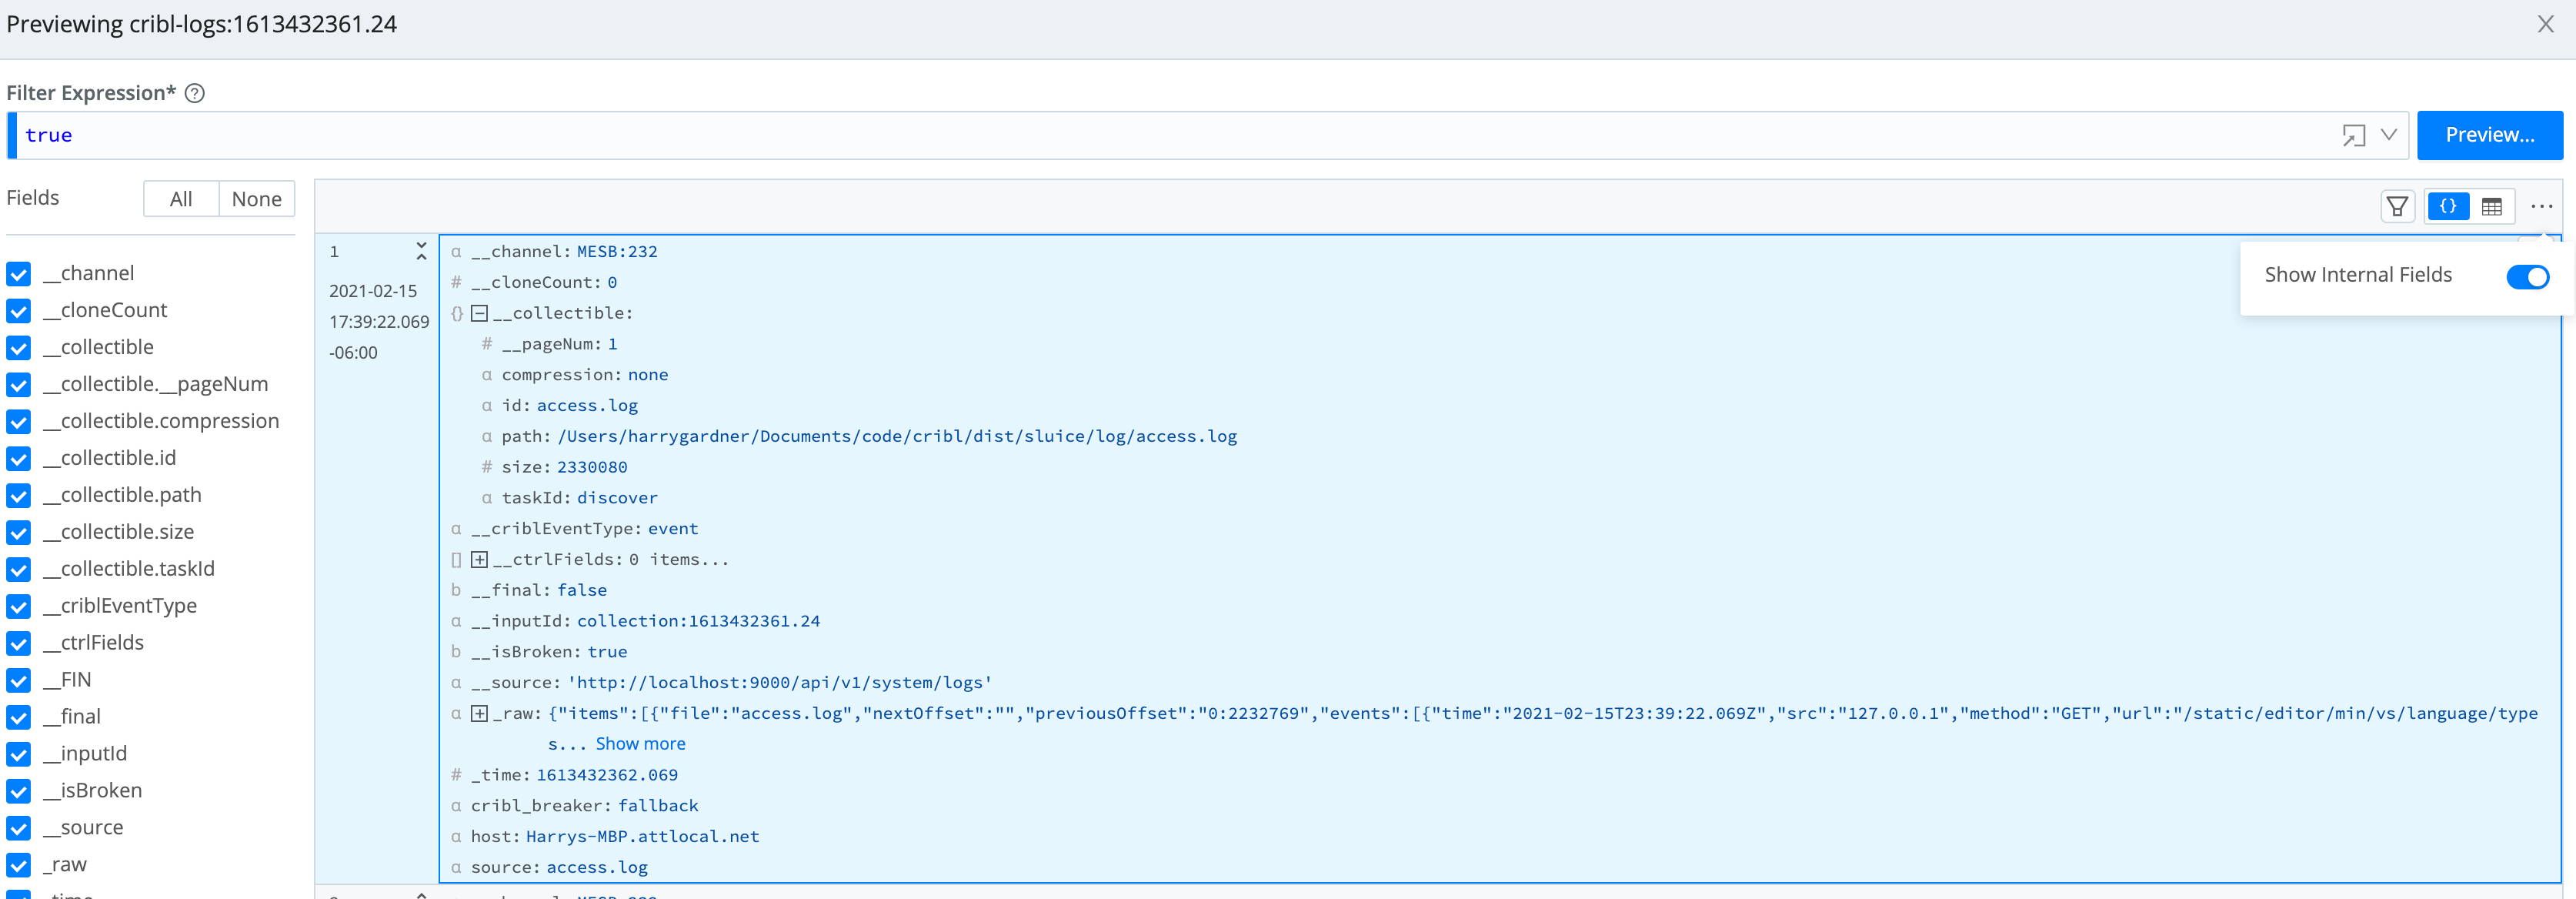This screenshot has height=899, width=2576.
Task: Click the Filter Expression help icon
Action: (195, 92)
